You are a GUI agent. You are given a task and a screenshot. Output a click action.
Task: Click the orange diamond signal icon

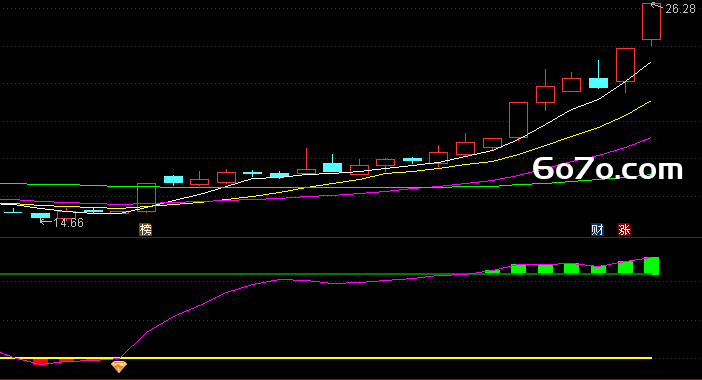click(x=119, y=367)
